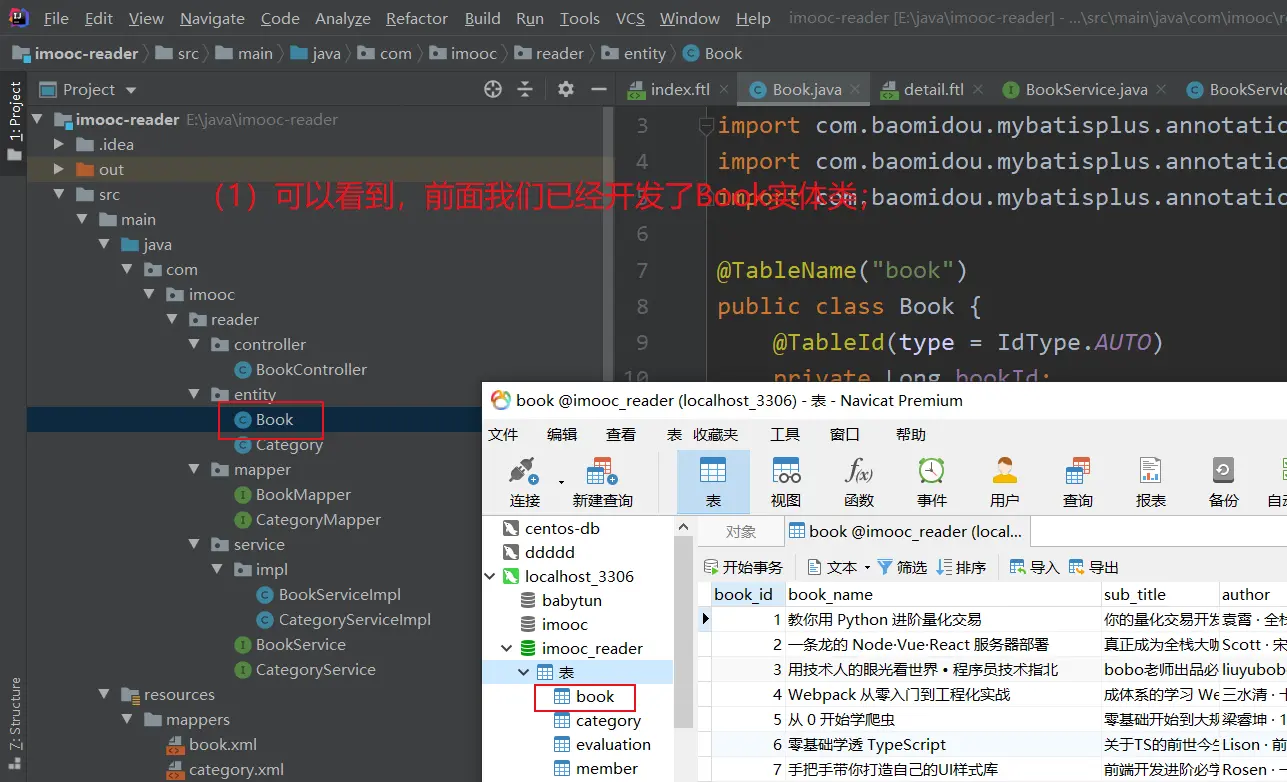Hide the Project panel with minimize icon
The width and height of the screenshot is (1287, 782).
click(598, 89)
